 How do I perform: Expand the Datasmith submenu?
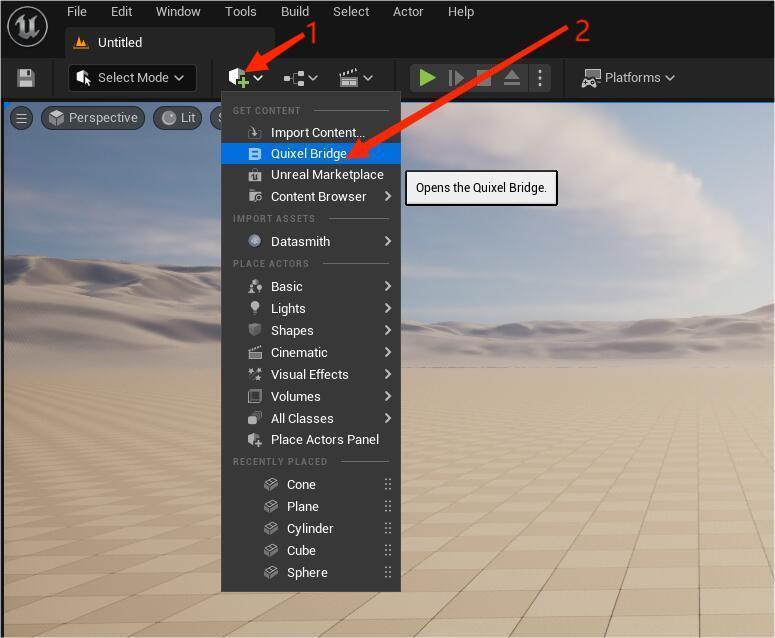point(311,241)
